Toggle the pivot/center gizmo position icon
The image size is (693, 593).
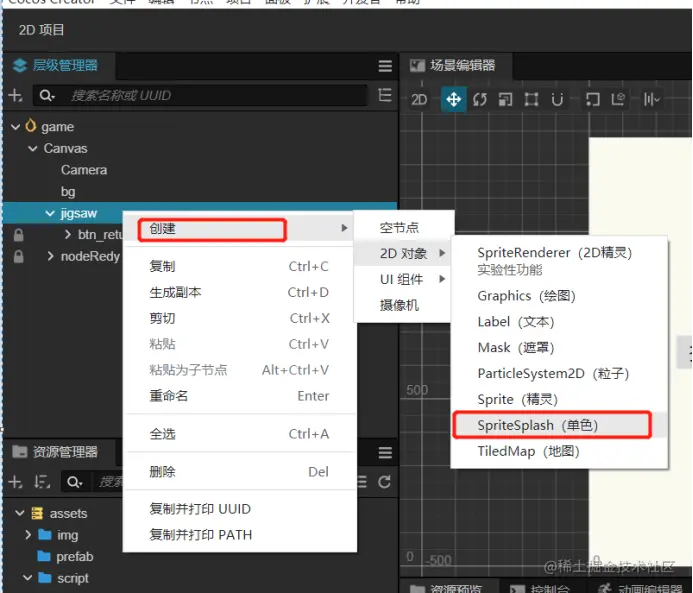tap(592, 99)
